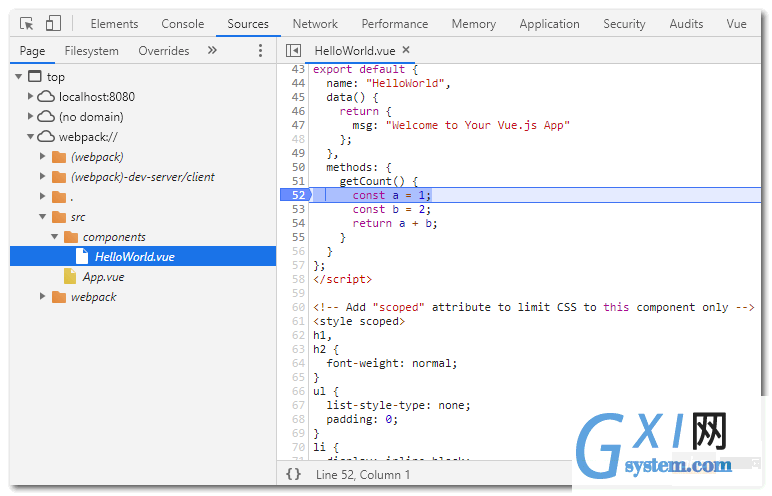The width and height of the screenshot is (772, 496).
Task: Set breakpoint on line number 54
Action: (x=298, y=223)
